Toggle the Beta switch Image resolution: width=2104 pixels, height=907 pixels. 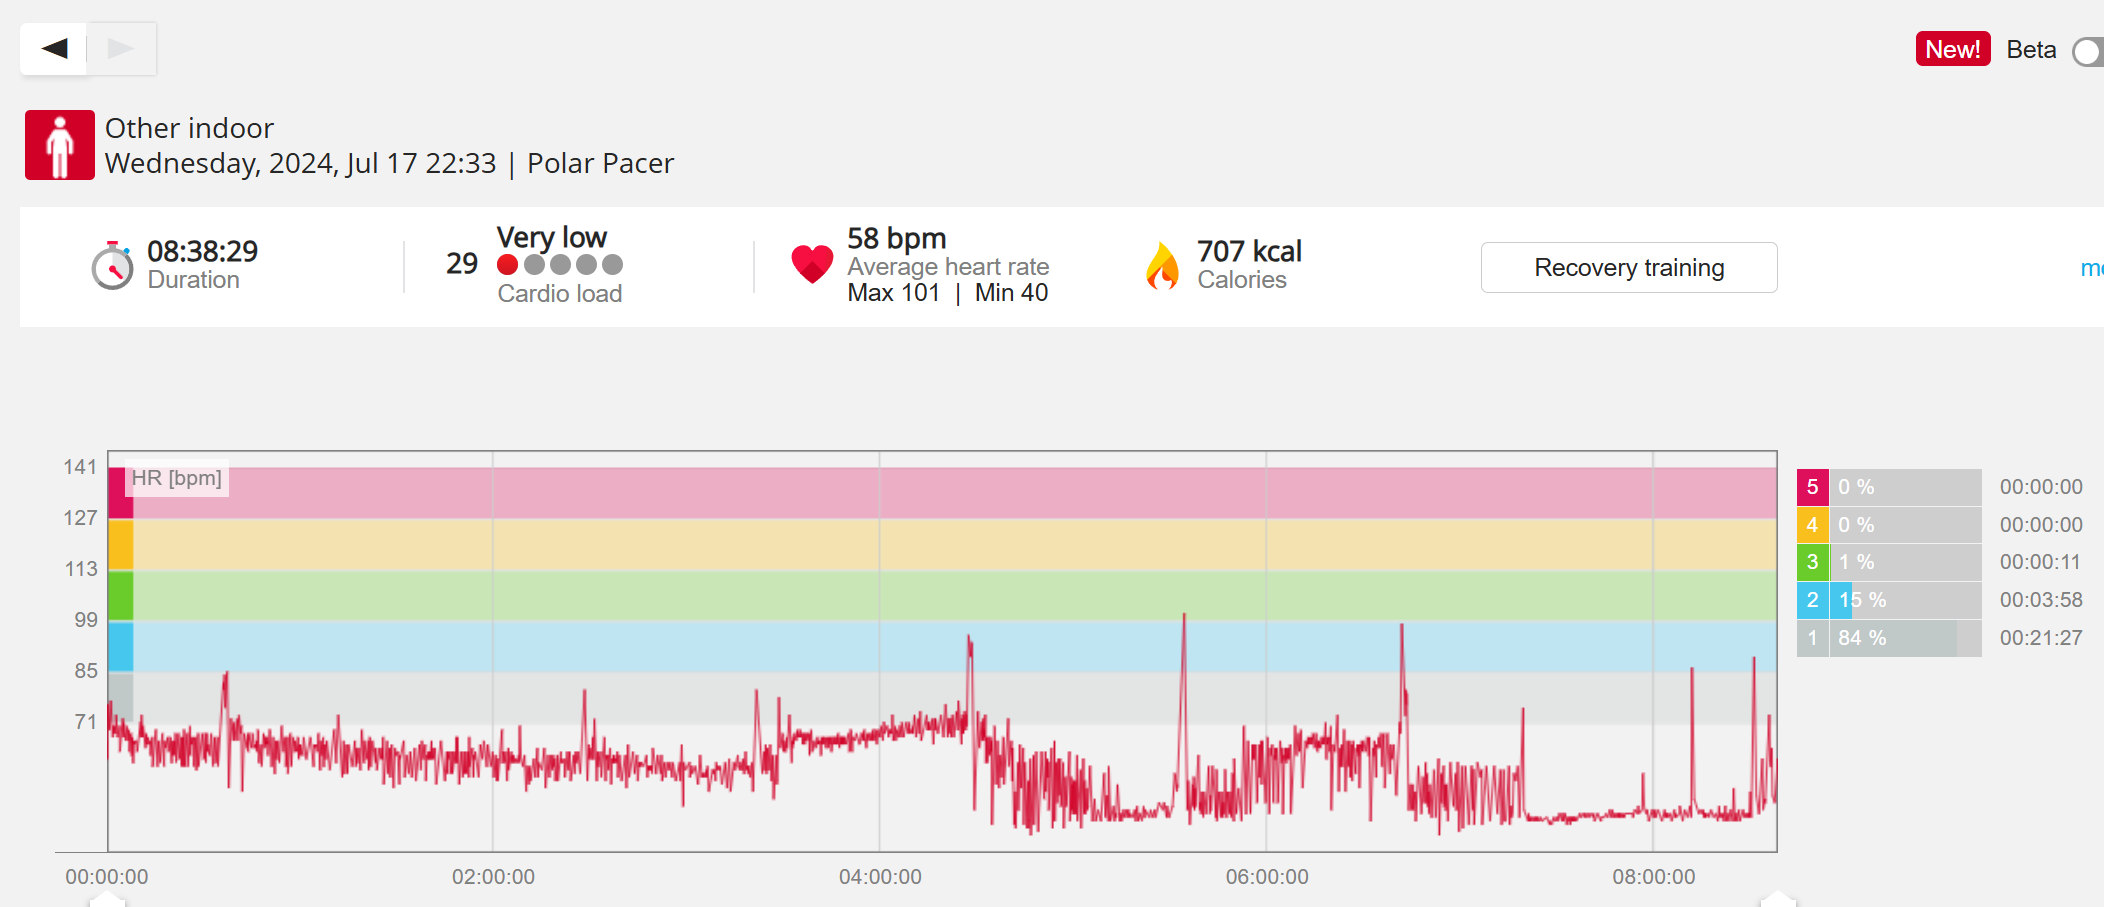point(2088,51)
